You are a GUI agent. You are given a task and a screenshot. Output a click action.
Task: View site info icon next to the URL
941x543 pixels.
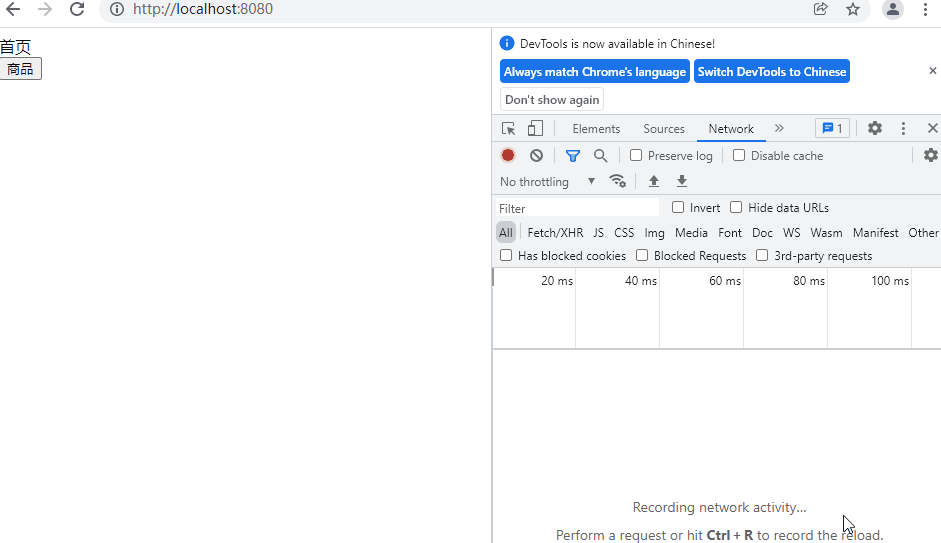point(117,9)
